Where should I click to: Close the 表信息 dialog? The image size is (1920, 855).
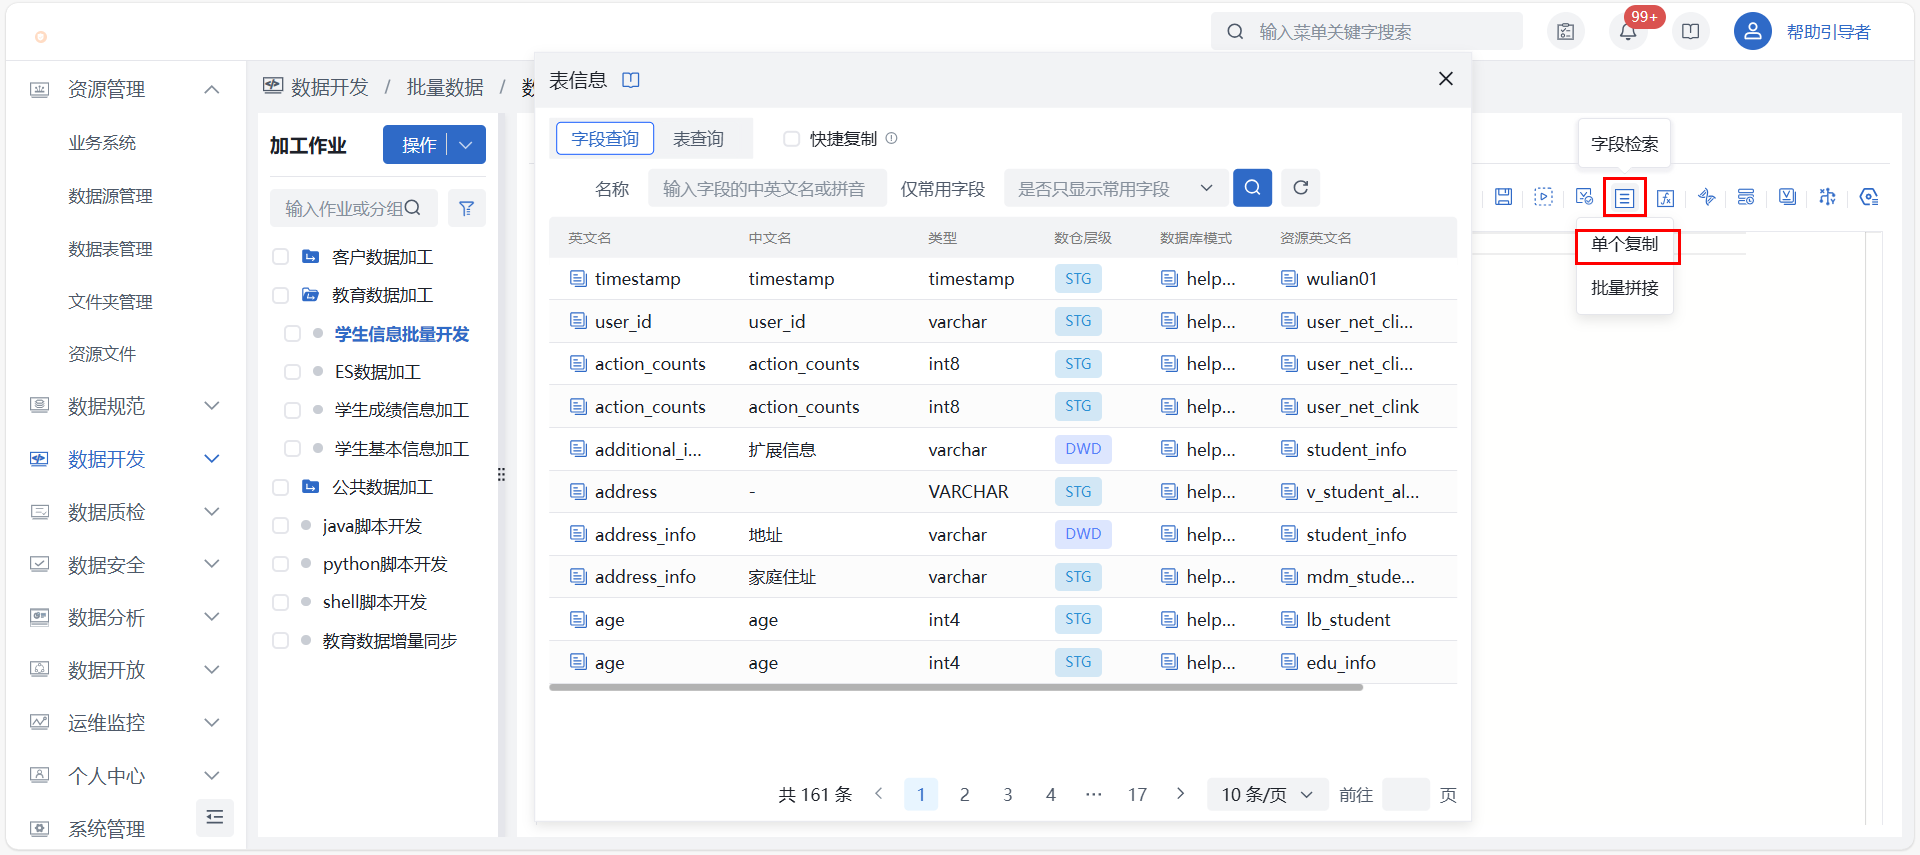[x=1446, y=79]
